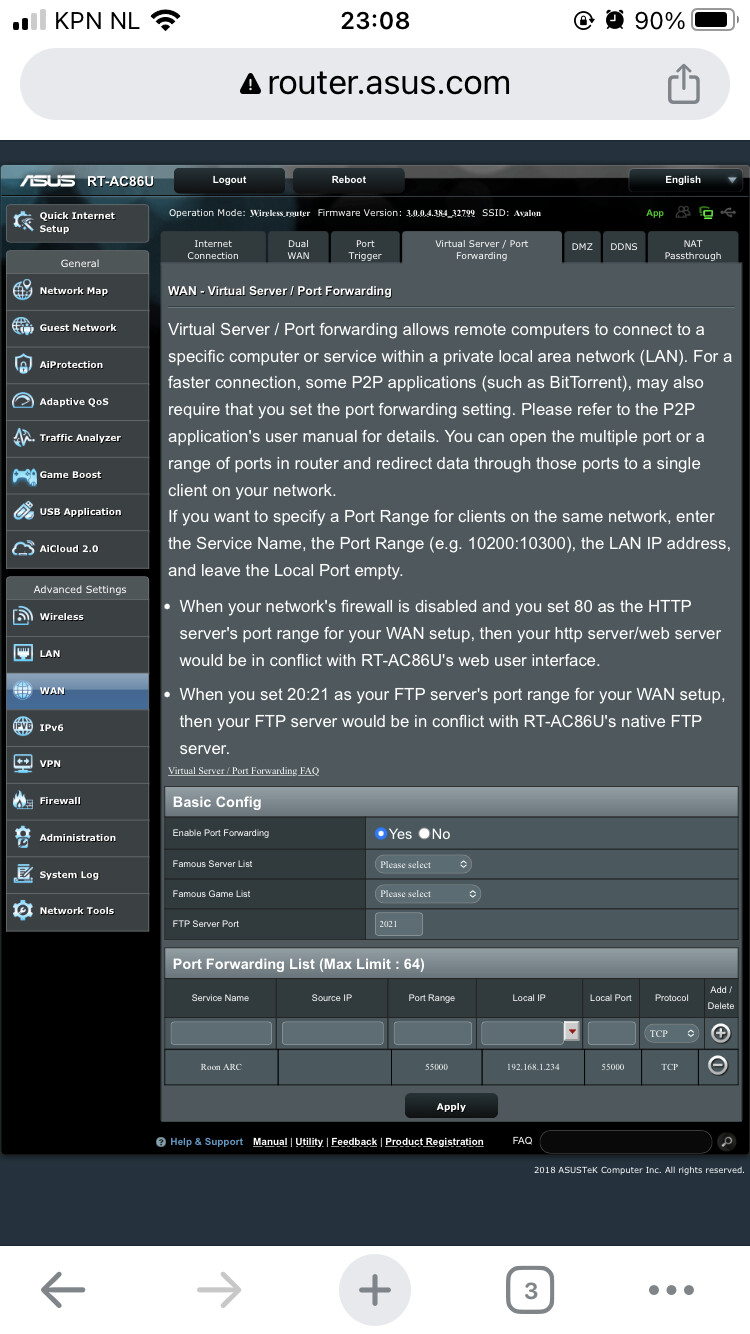This screenshot has height=1334, width=750.
Task: Open browser more options menu
Action: 671,1290
